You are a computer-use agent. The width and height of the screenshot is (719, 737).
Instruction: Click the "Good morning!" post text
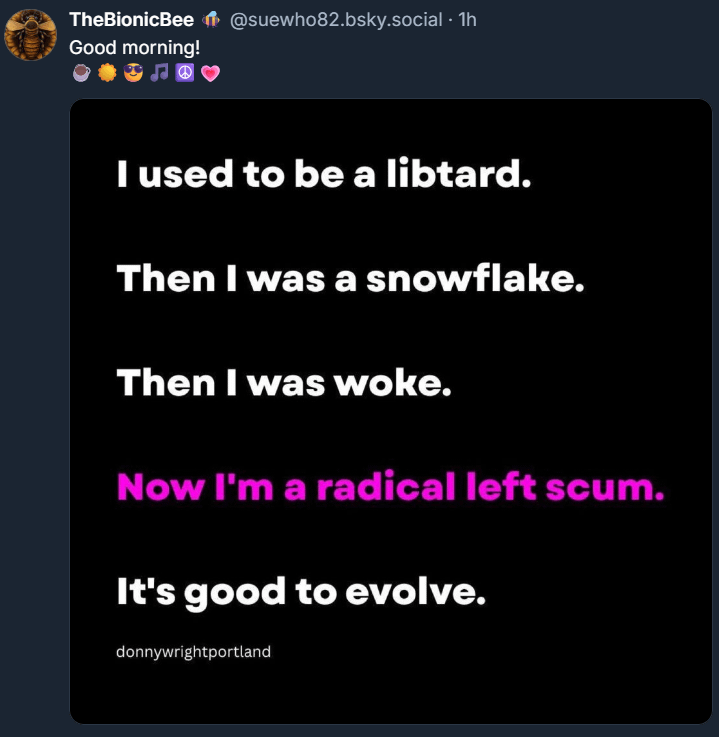(135, 46)
